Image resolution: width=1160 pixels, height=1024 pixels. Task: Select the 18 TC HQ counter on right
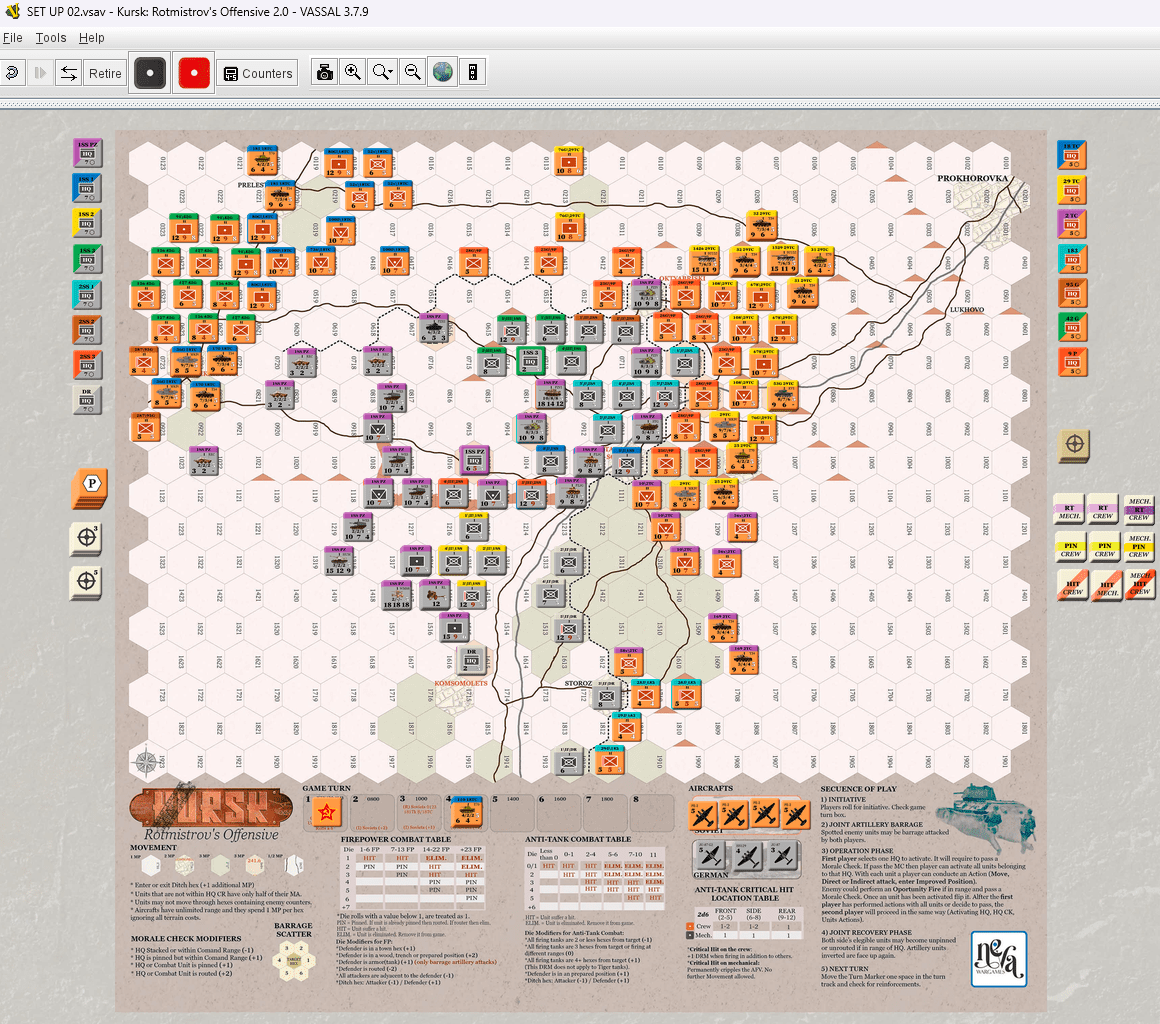pos(1073,154)
